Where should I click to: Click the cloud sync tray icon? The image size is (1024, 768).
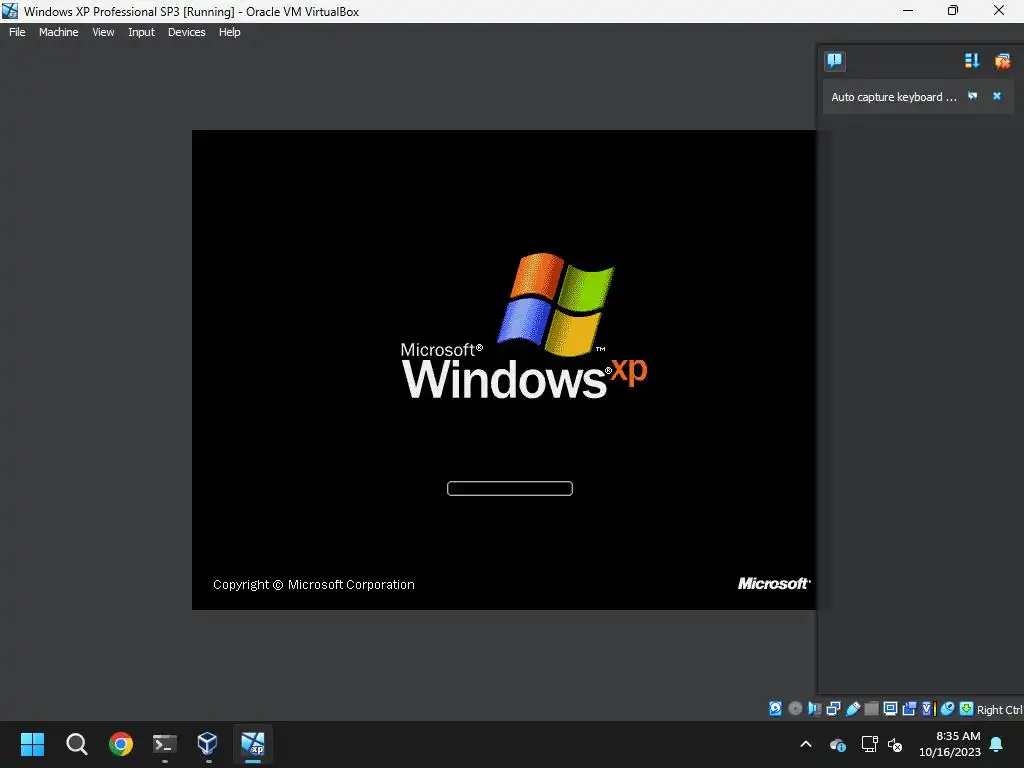coord(837,744)
